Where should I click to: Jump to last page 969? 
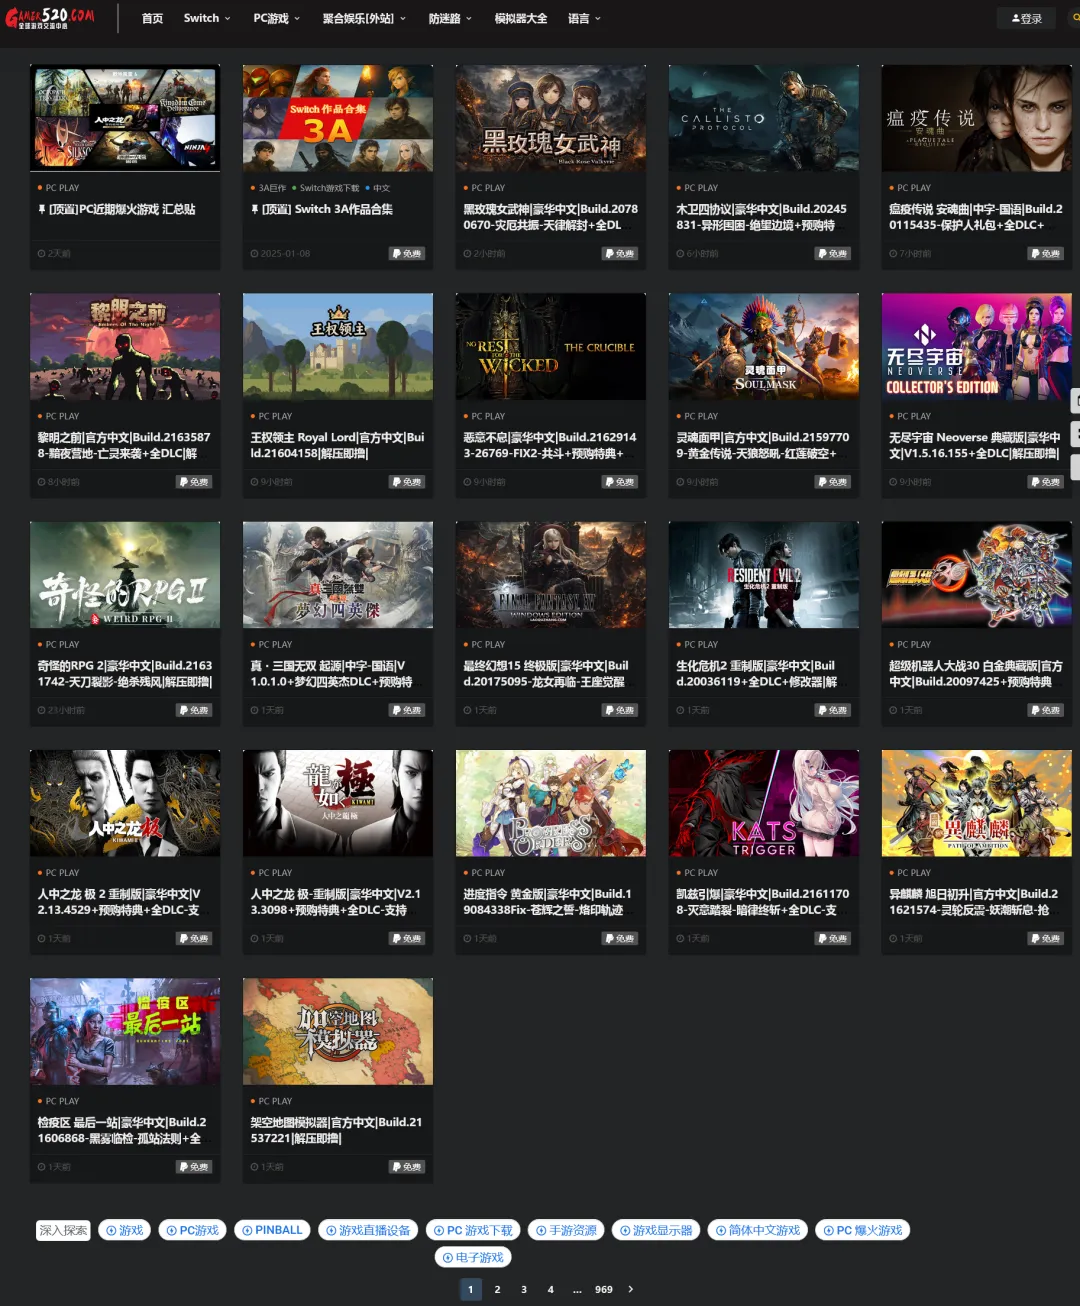click(x=604, y=1290)
